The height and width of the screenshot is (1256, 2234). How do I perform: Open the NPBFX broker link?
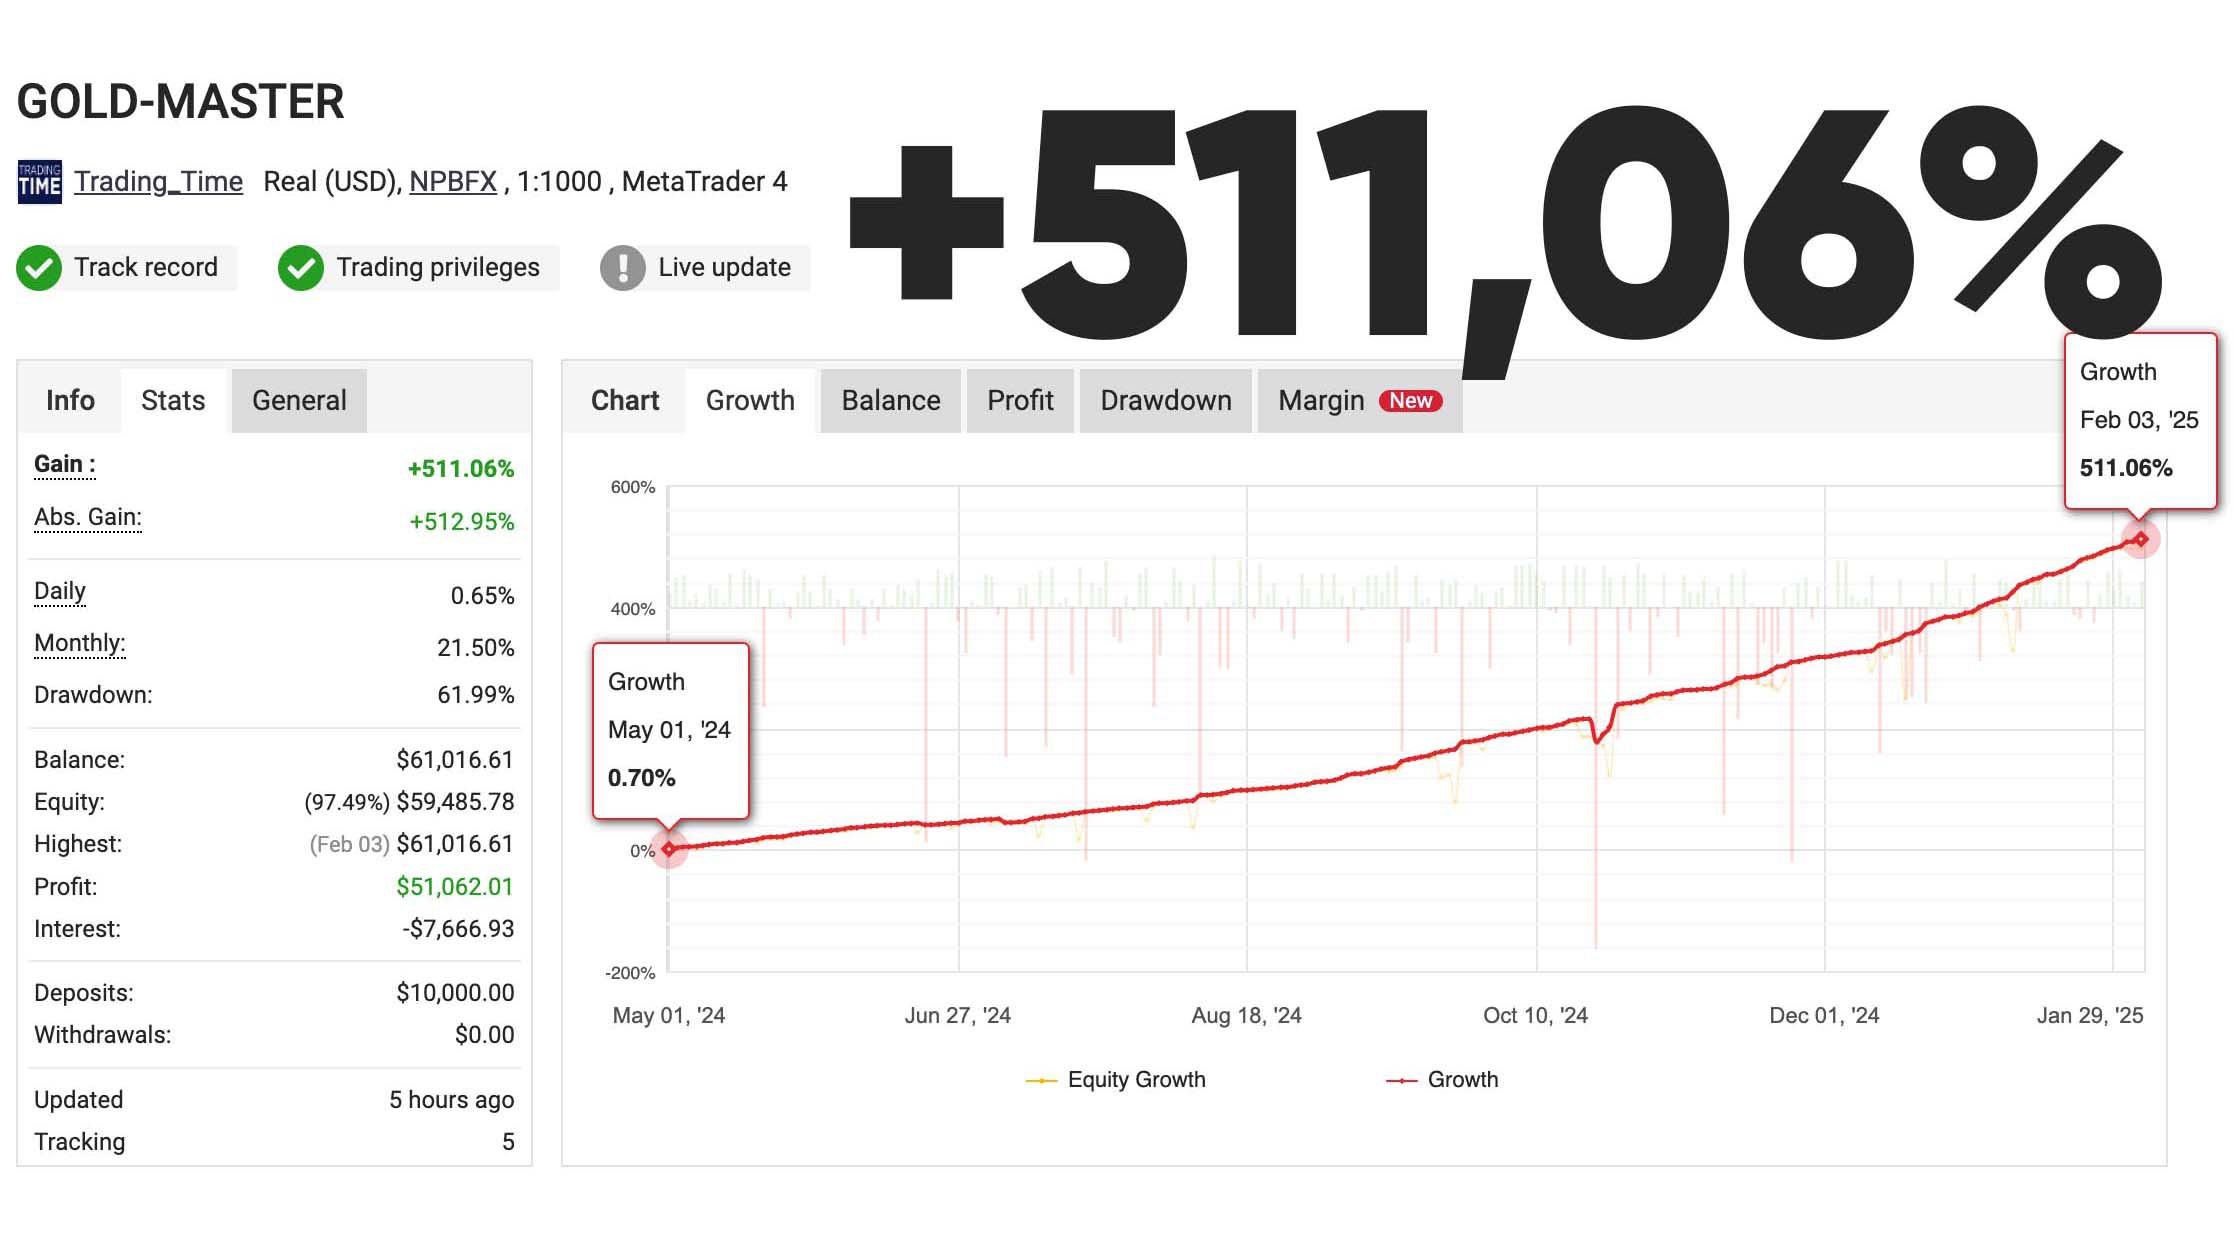(453, 181)
